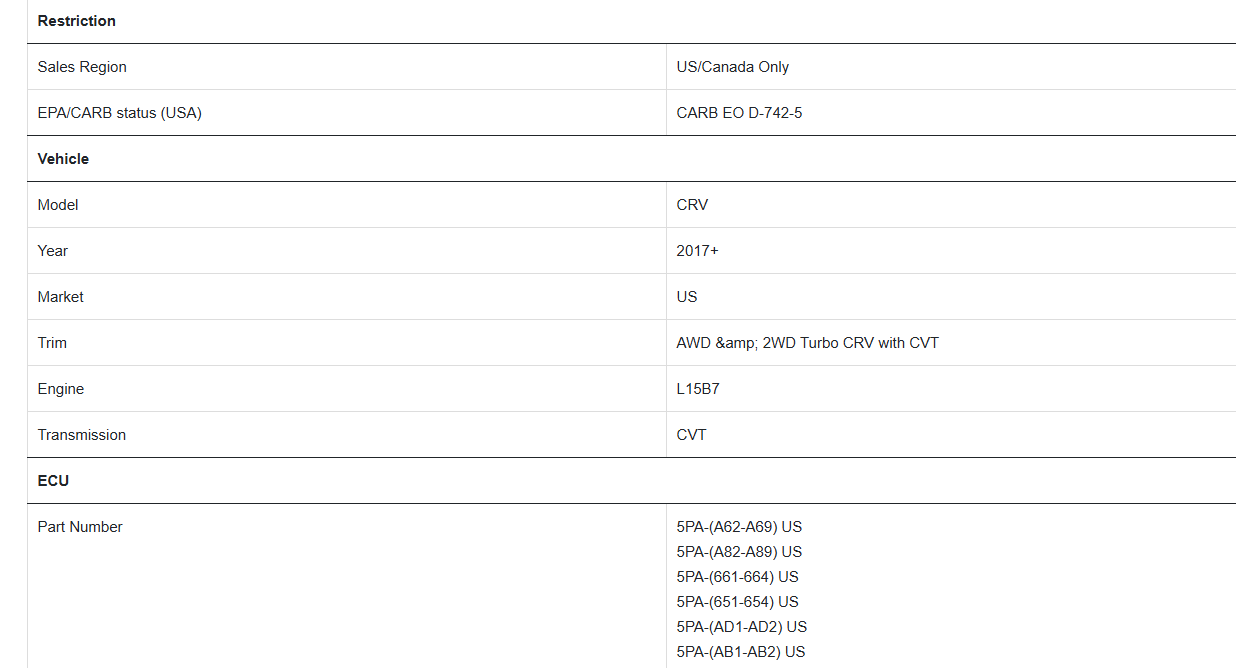Click the 2017+ year value

[x=698, y=251]
